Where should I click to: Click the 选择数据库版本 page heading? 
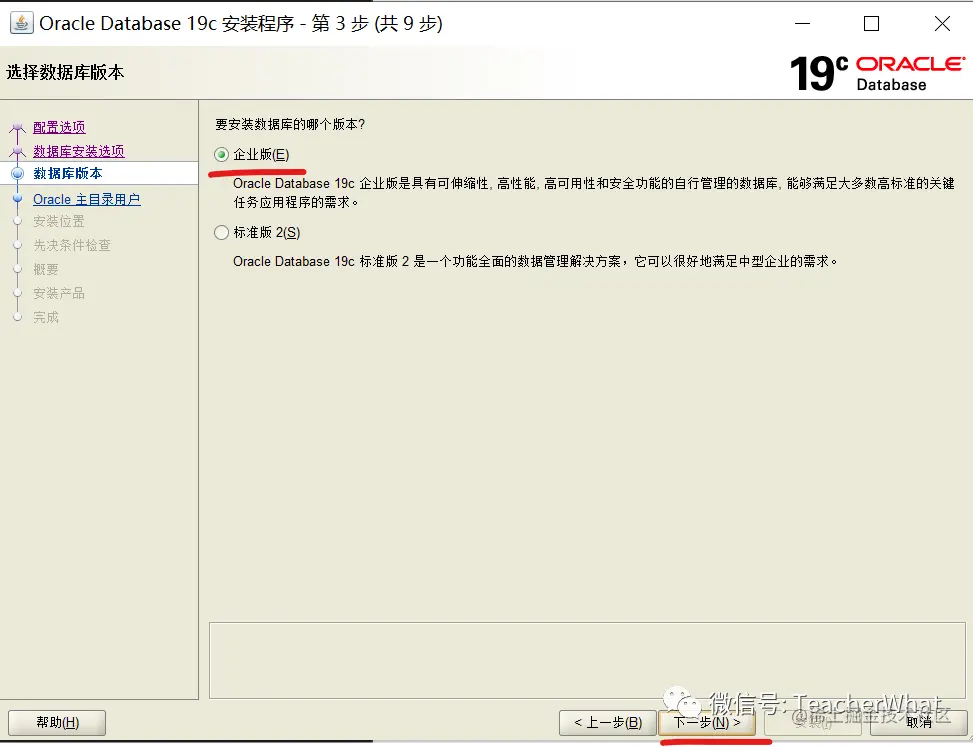point(65,73)
